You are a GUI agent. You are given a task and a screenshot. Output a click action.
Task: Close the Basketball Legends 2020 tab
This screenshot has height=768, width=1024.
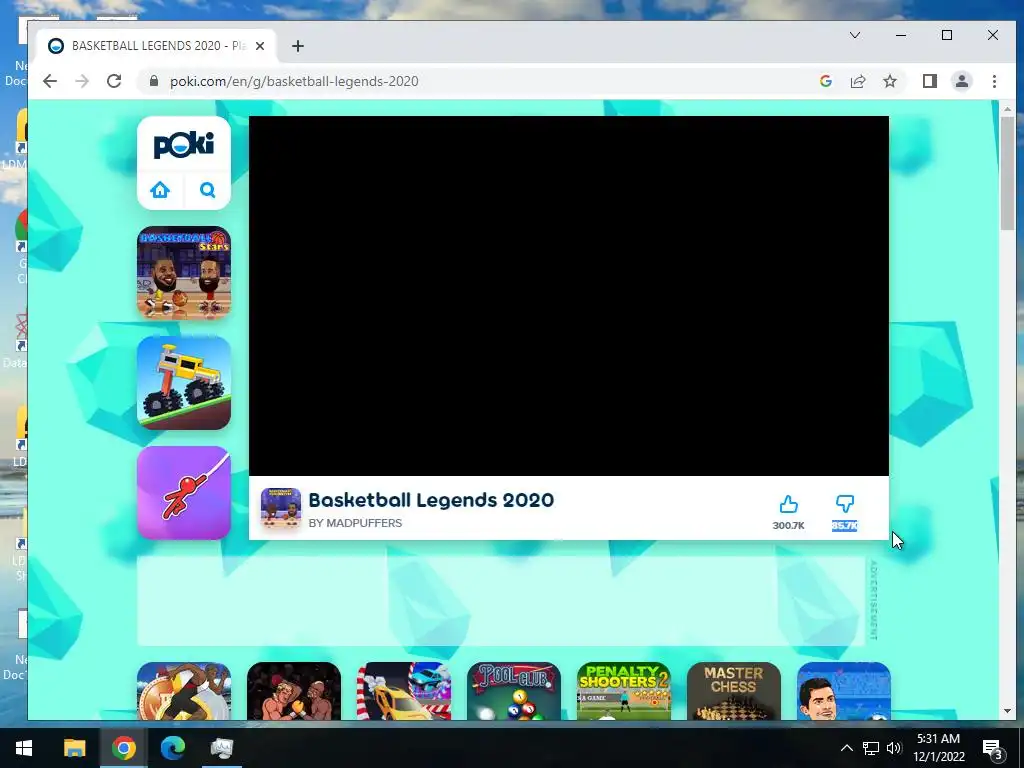pyautogui.click(x=260, y=46)
